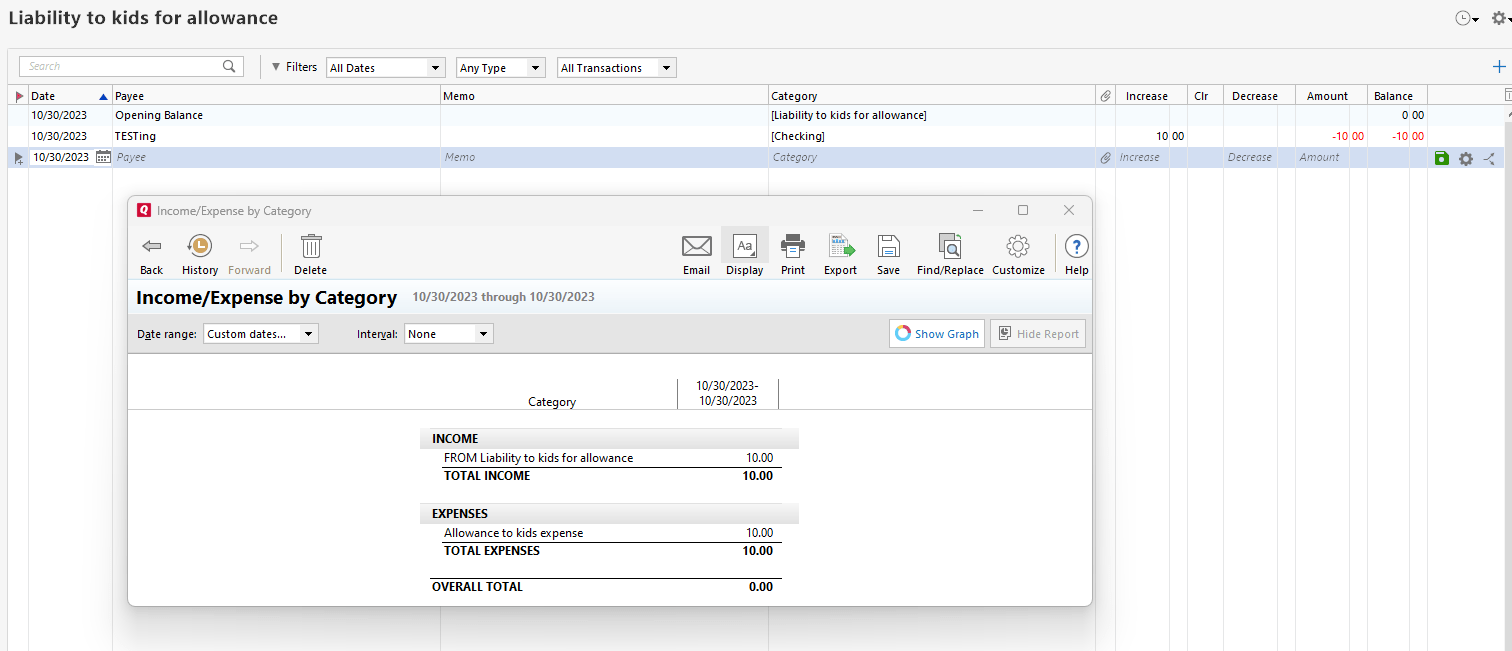
Task: Toggle Hide Report view
Action: pos(1038,333)
